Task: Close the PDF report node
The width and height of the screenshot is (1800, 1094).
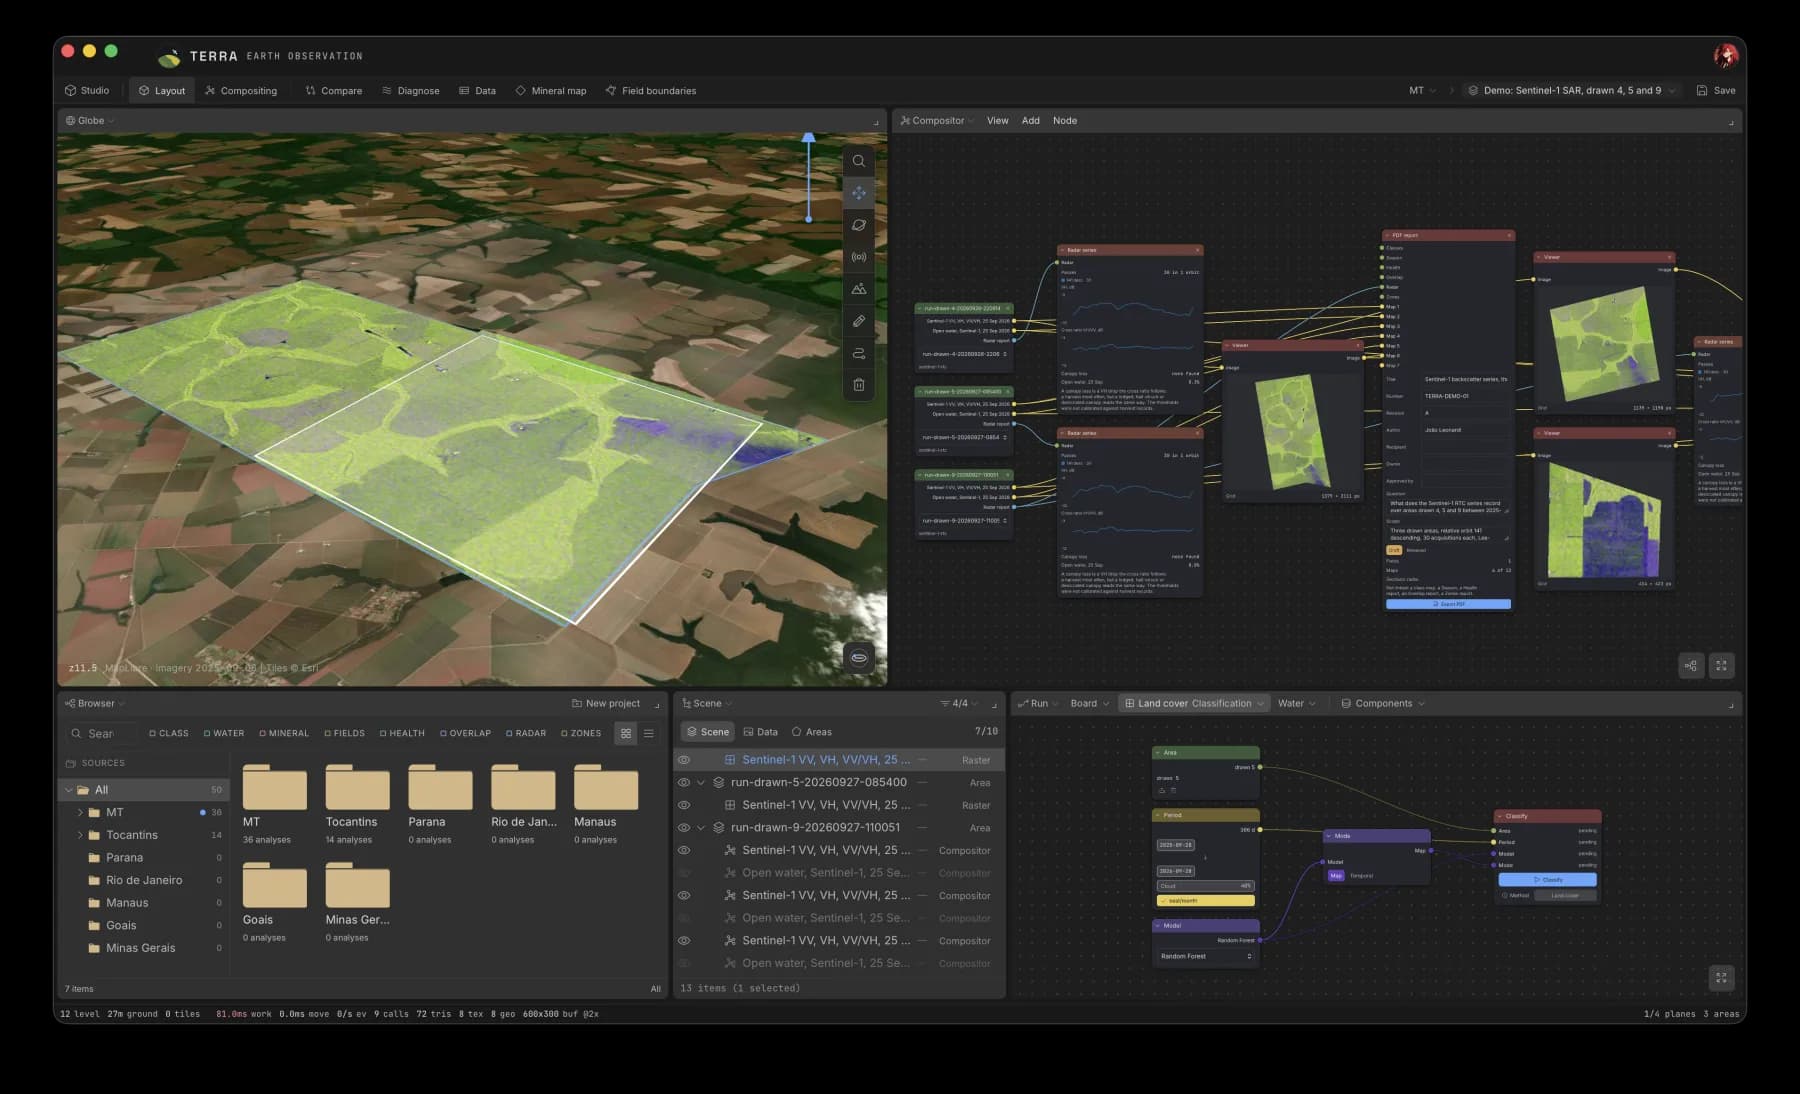Action: click(x=1509, y=236)
